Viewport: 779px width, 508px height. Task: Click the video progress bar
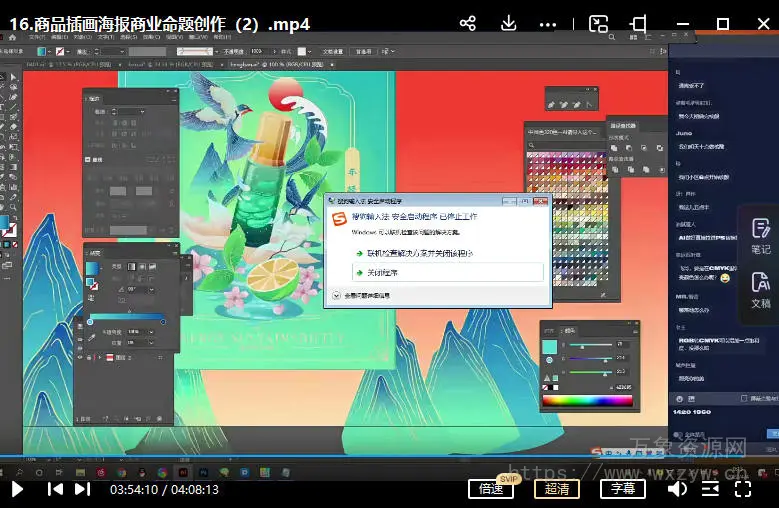pos(389,459)
